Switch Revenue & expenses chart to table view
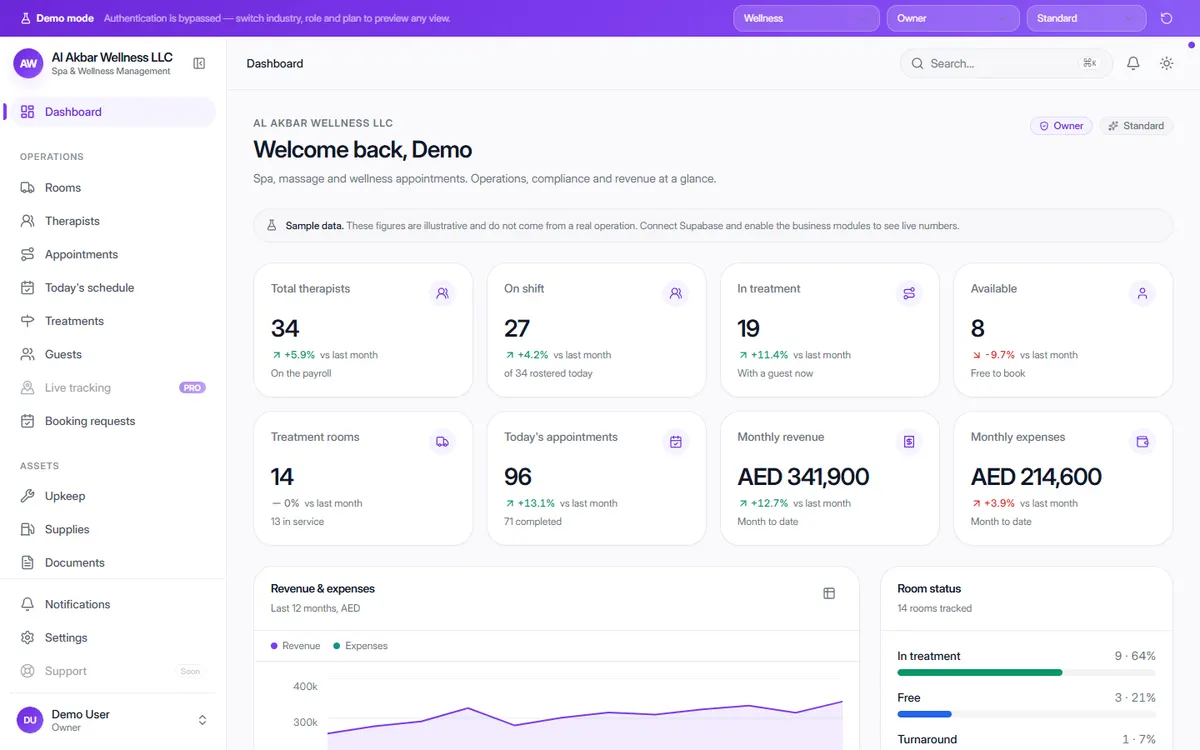The width and height of the screenshot is (1200, 750). [829, 593]
